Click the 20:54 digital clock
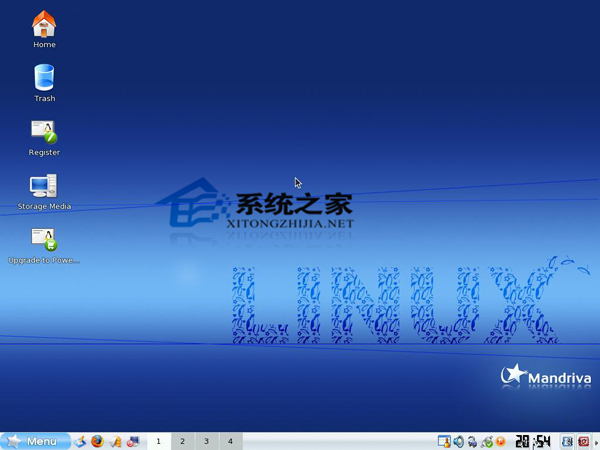 click(533, 441)
